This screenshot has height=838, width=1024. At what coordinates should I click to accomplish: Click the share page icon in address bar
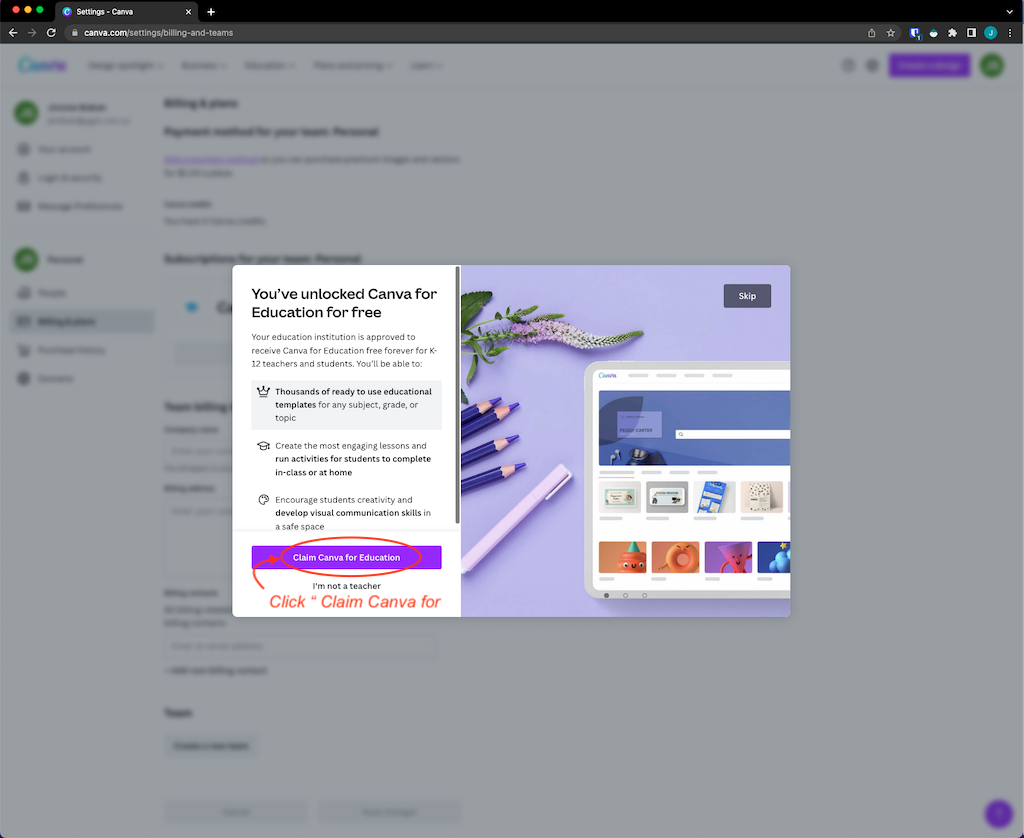(871, 33)
